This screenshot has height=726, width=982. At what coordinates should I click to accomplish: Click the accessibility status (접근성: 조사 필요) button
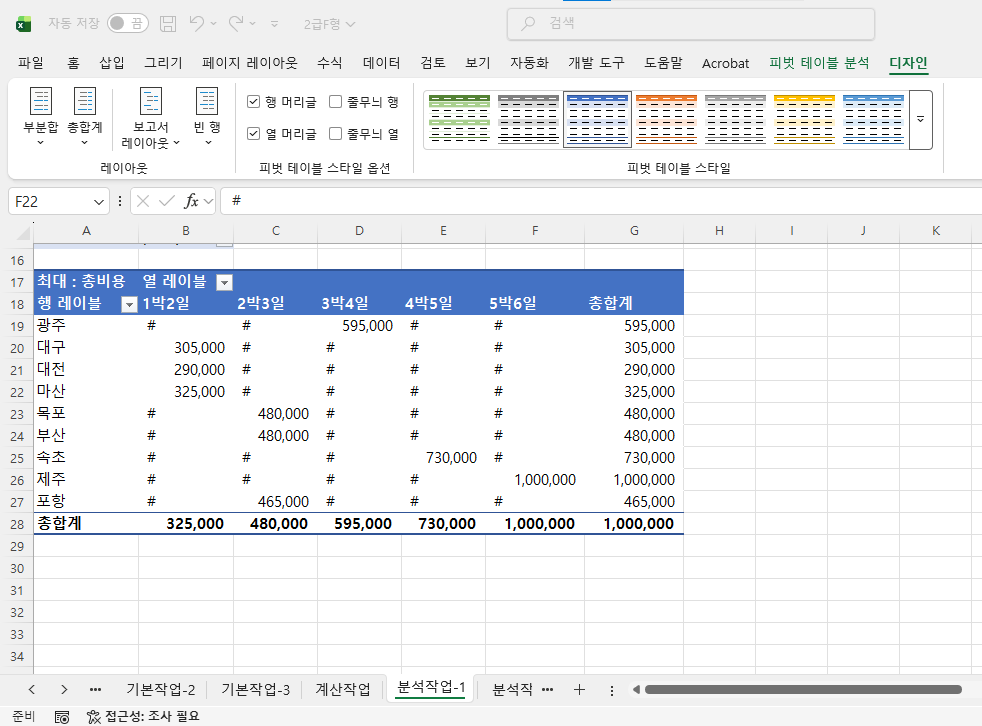(x=143, y=716)
